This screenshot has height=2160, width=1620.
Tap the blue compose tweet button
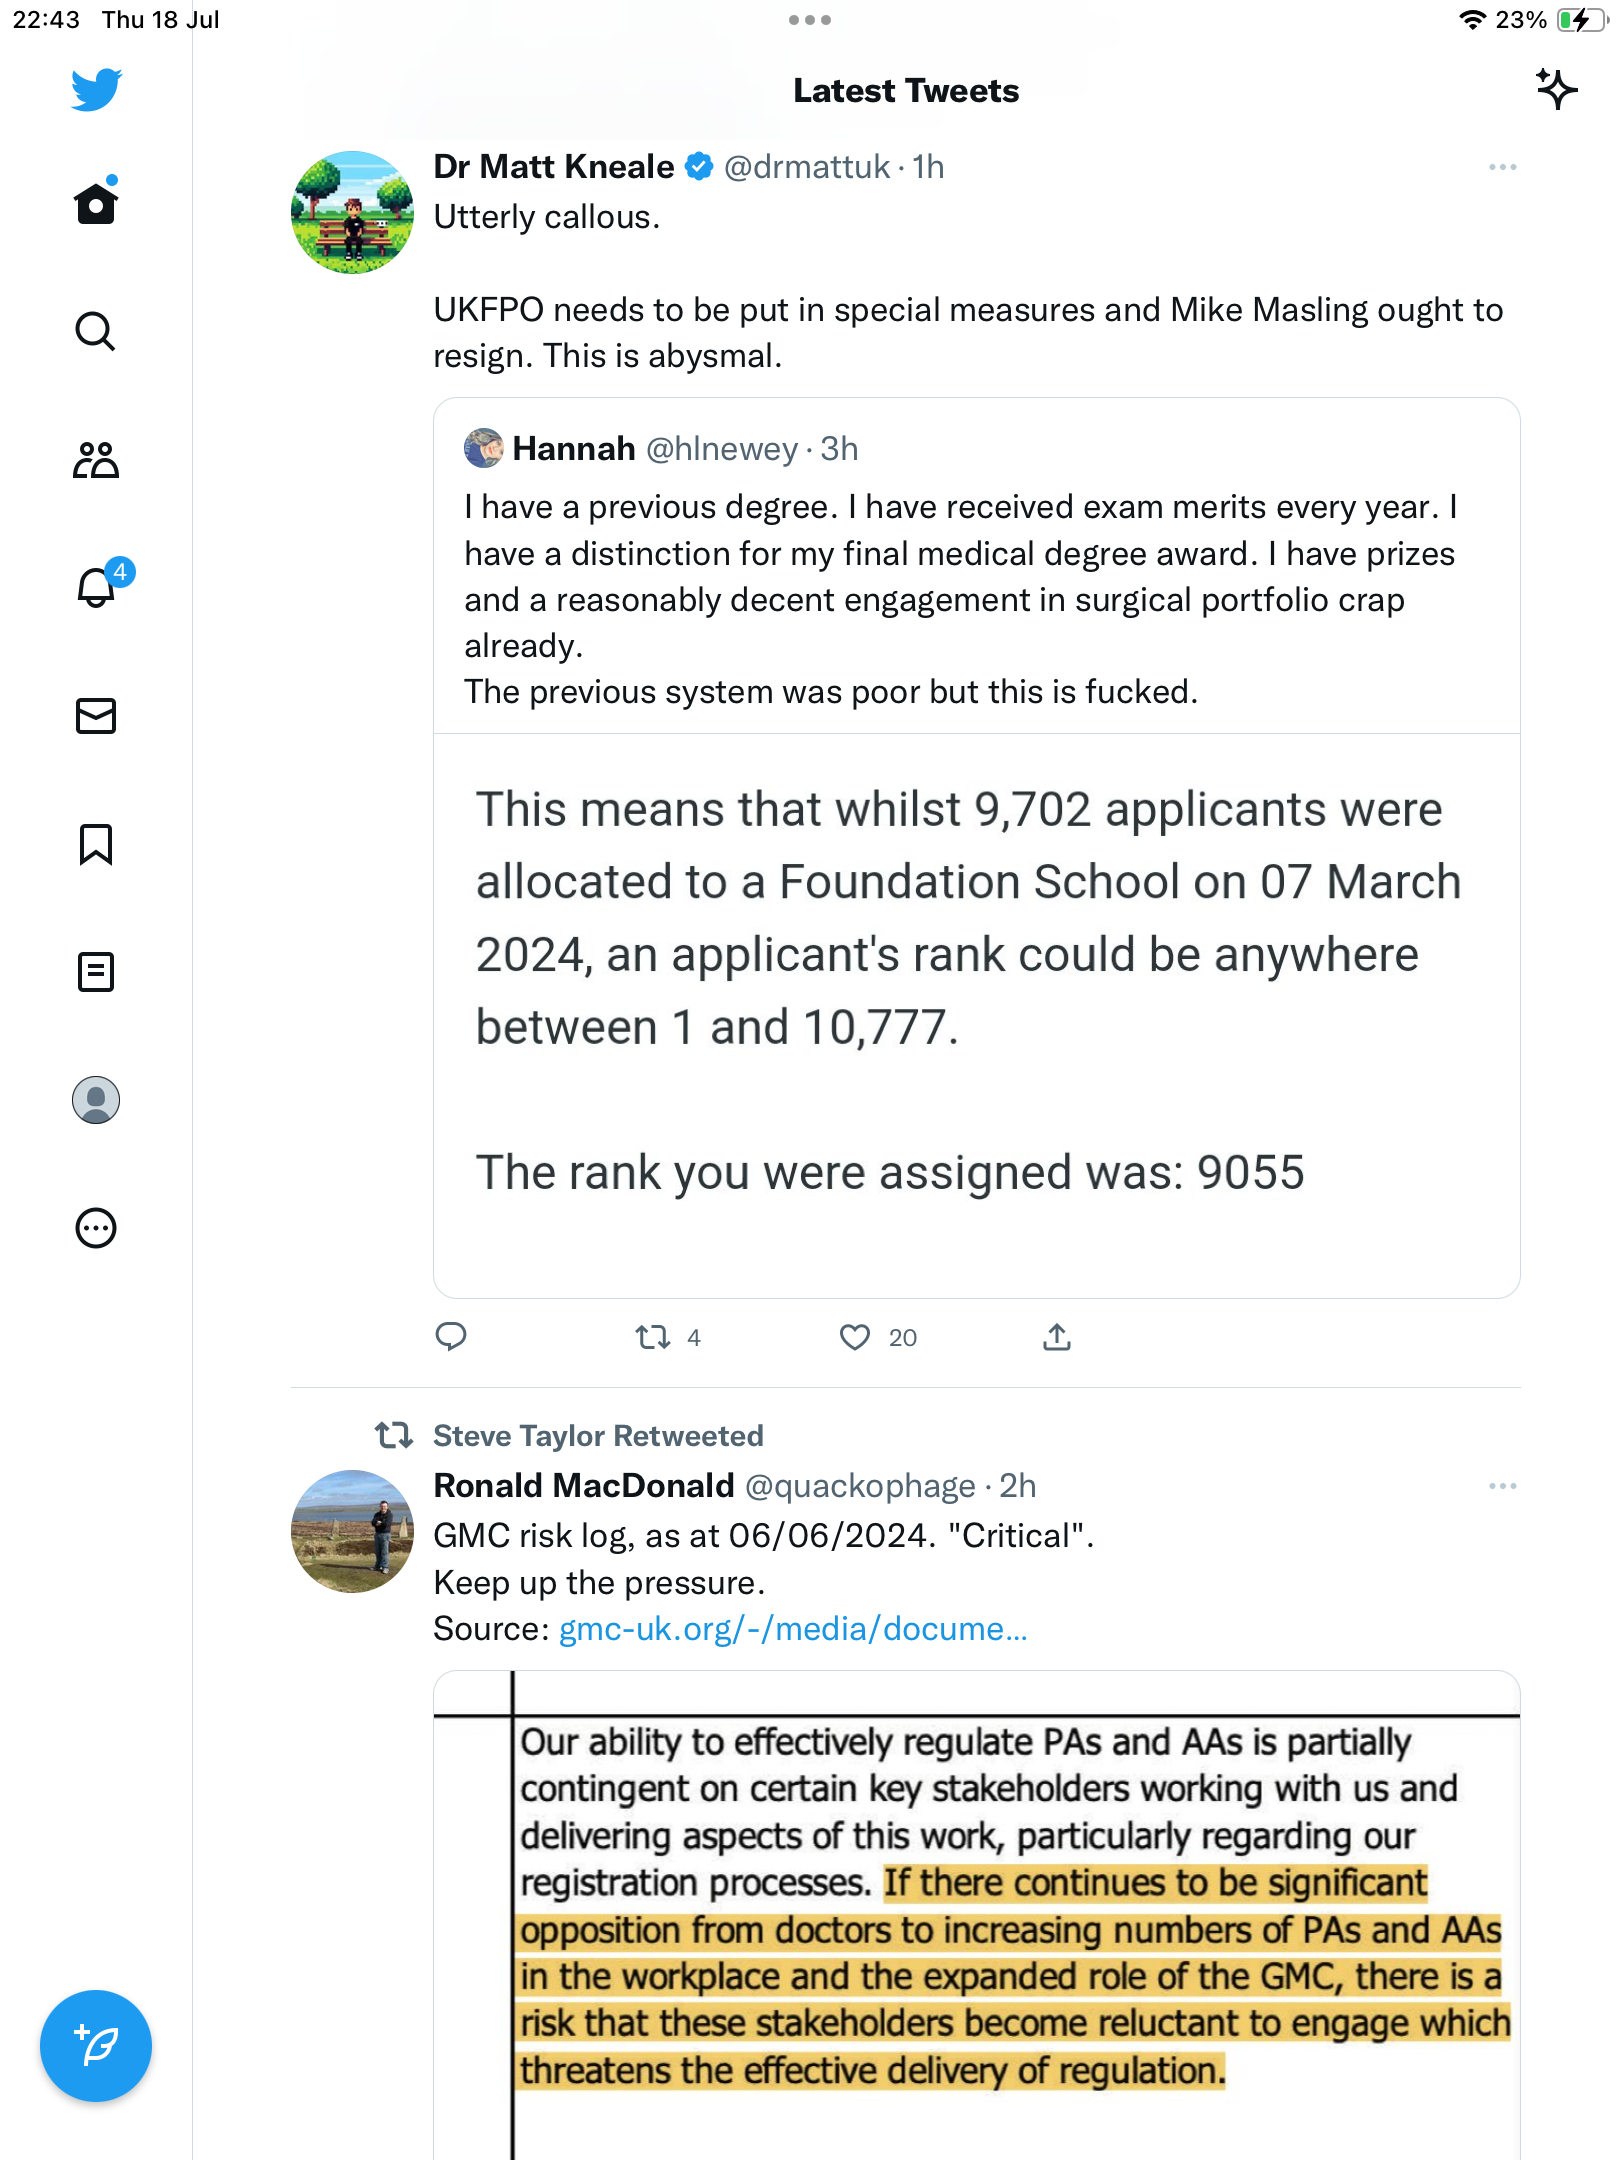point(96,2046)
